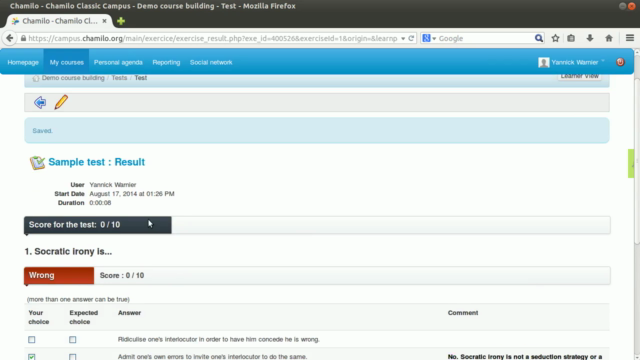Click answer text Ridiculise one's interlocutor
Image resolution: width=640 pixels, height=360 pixels.
coord(219,339)
